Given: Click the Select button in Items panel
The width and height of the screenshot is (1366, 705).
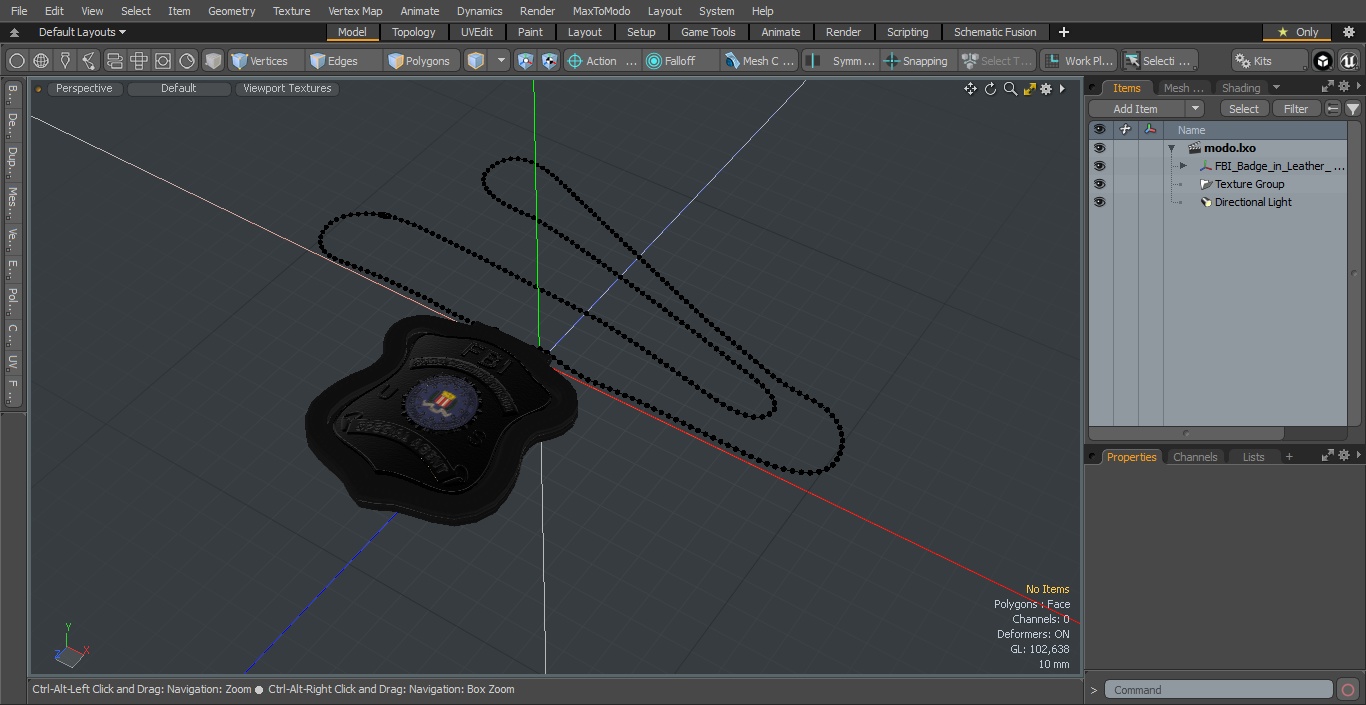Looking at the screenshot, I should click(1244, 109).
